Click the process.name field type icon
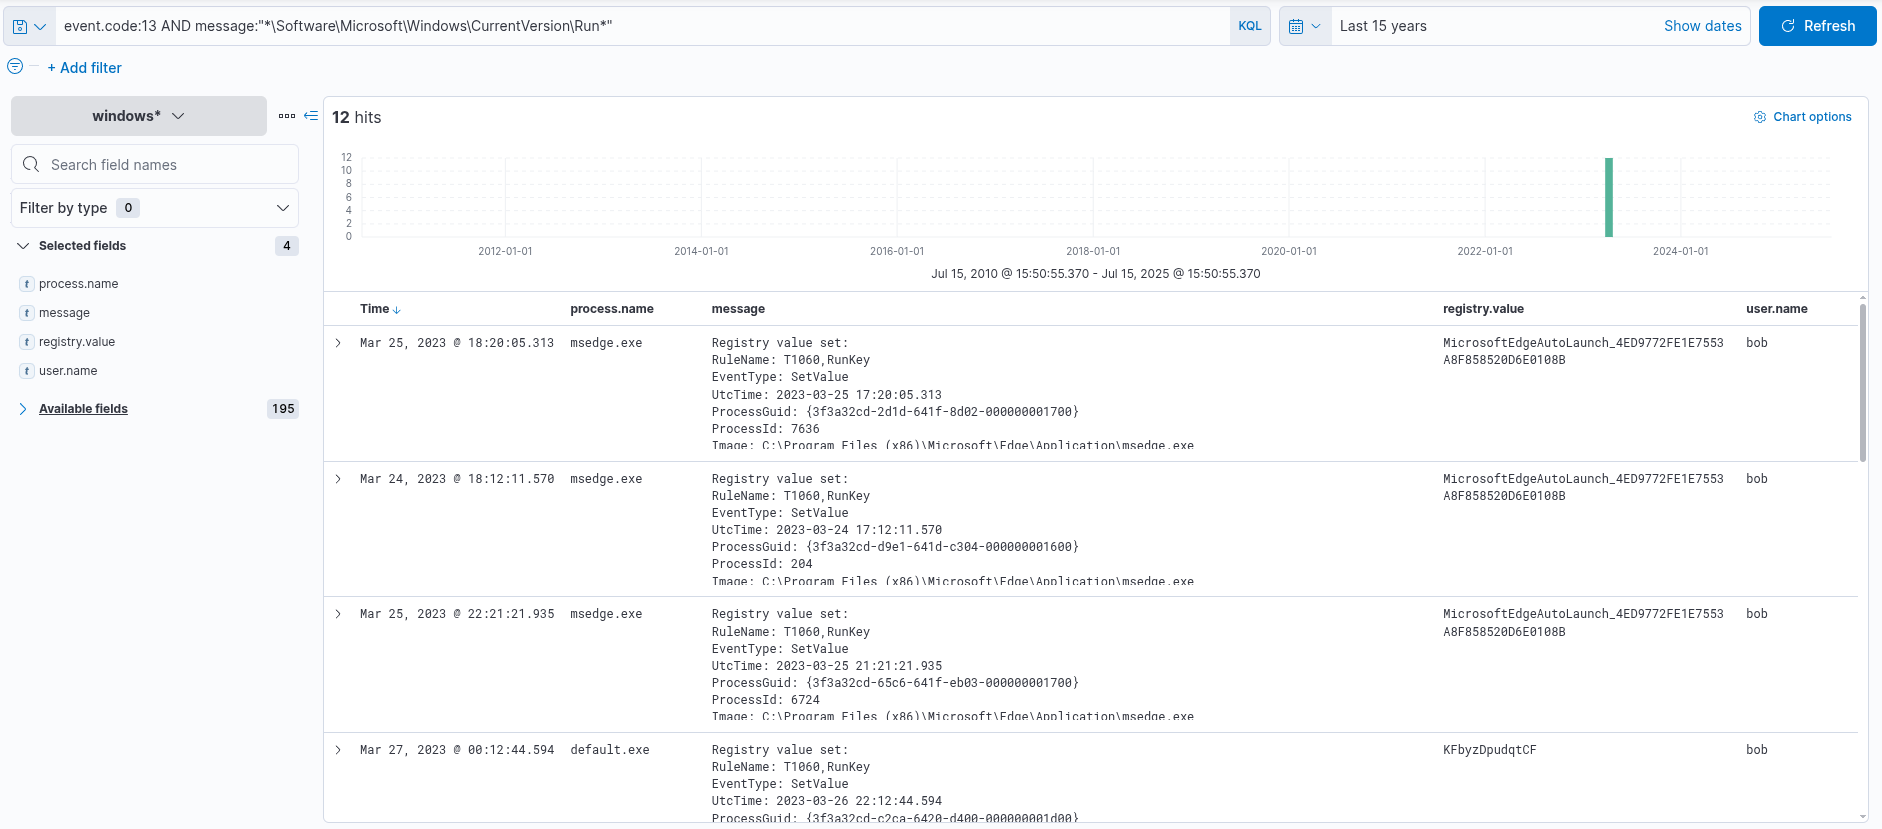The height and width of the screenshot is (829, 1882). 27,284
